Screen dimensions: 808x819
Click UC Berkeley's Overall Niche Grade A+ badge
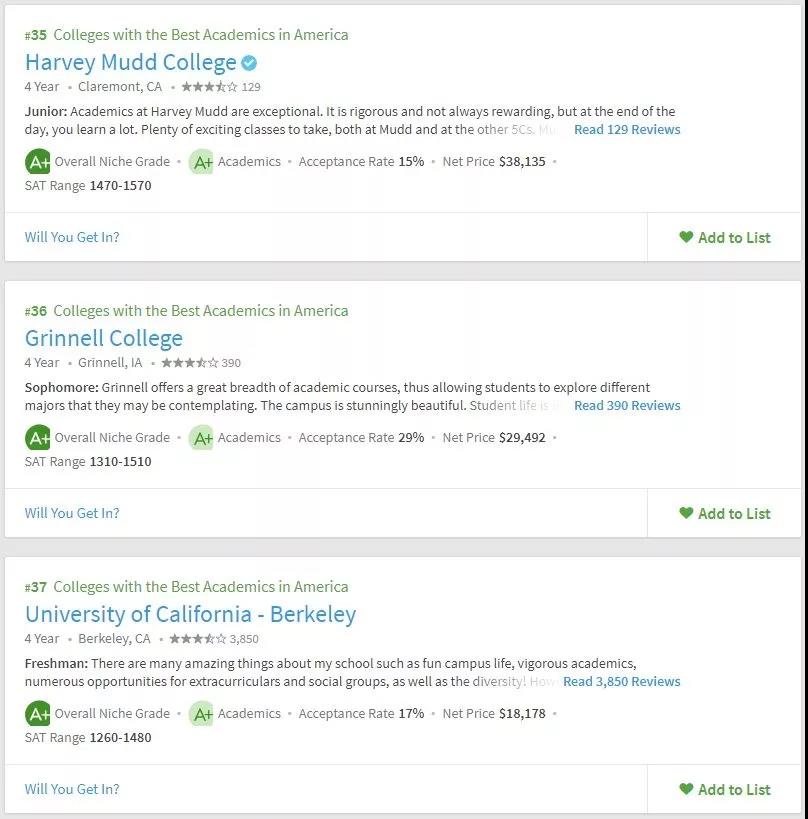38,713
